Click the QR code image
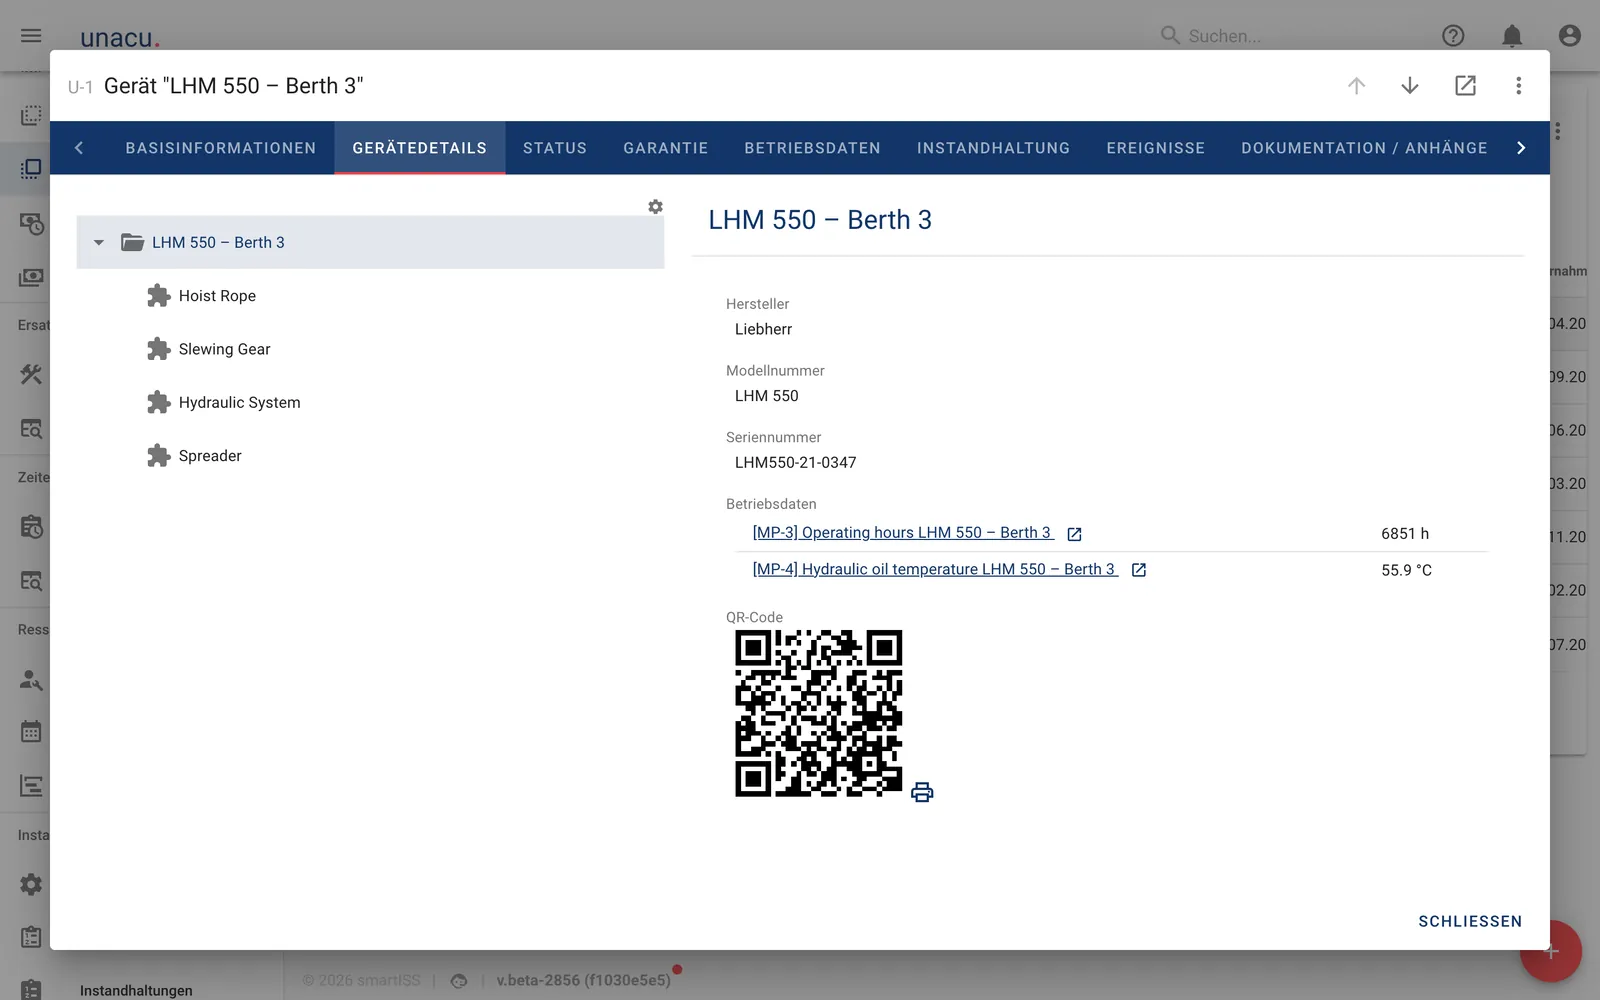This screenshot has height=1000, width=1600. pyautogui.click(x=819, y=713)
